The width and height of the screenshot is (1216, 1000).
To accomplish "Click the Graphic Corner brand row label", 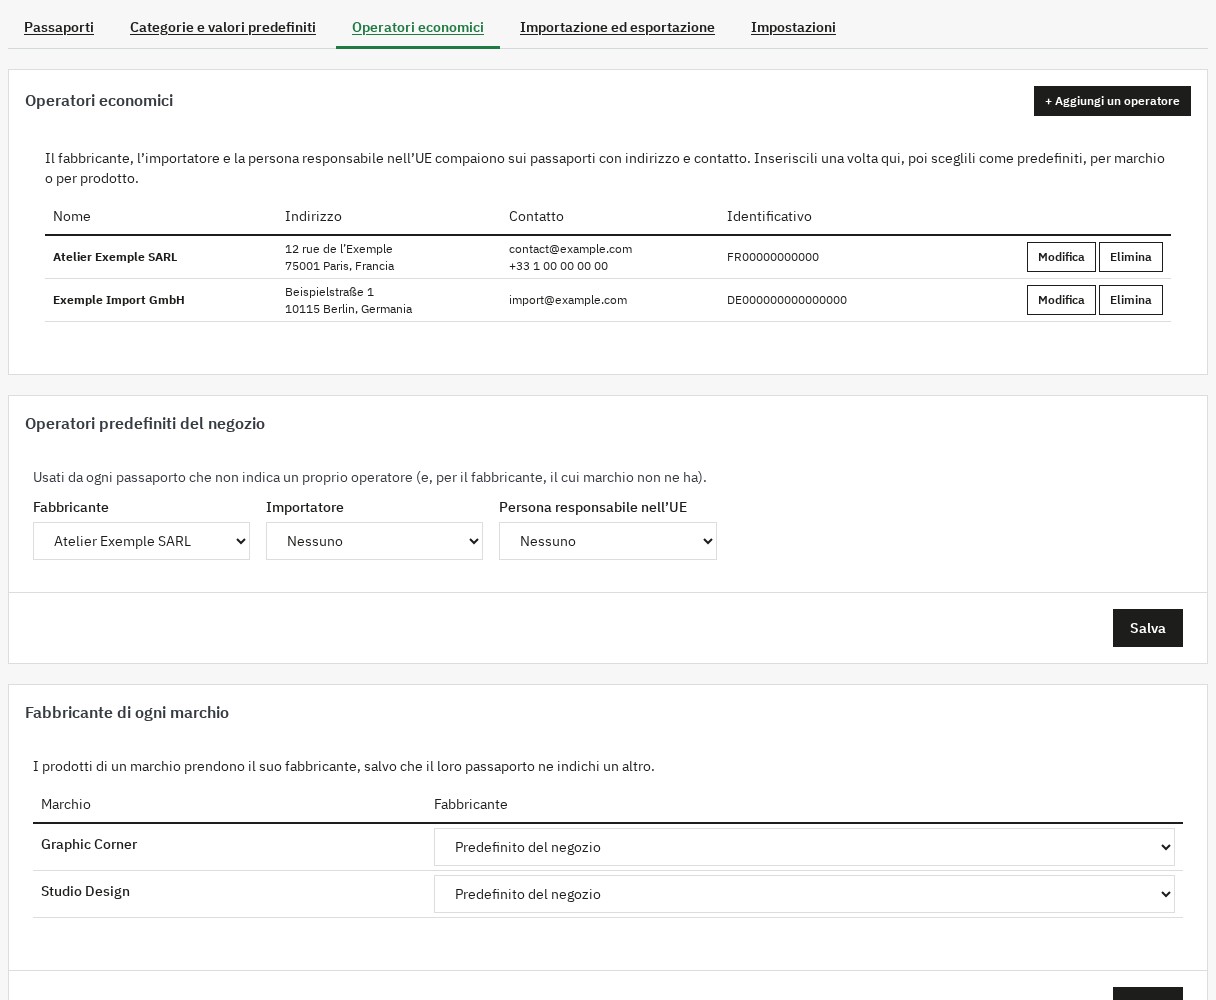I will coord(89,844).
